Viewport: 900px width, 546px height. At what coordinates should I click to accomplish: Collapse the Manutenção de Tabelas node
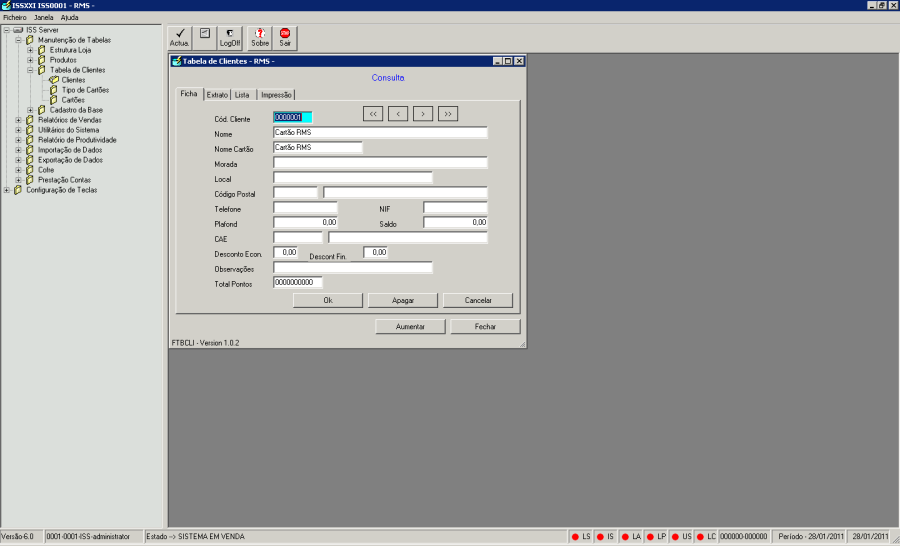click(18, 40)
